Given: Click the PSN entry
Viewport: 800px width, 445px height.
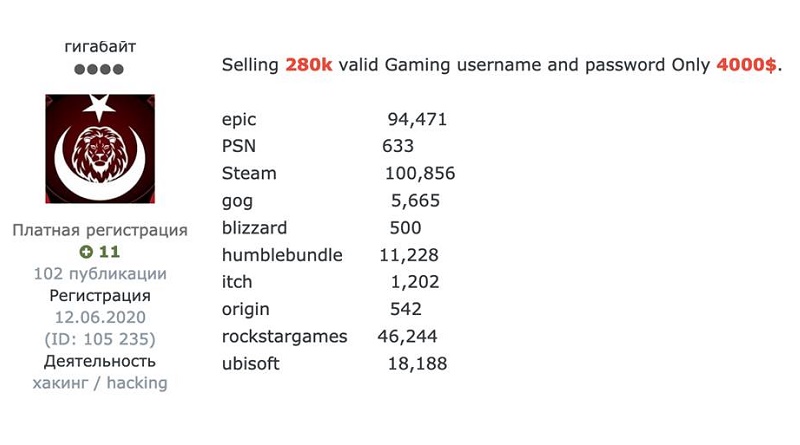Looking at the screenshot, I should [239, 146].
